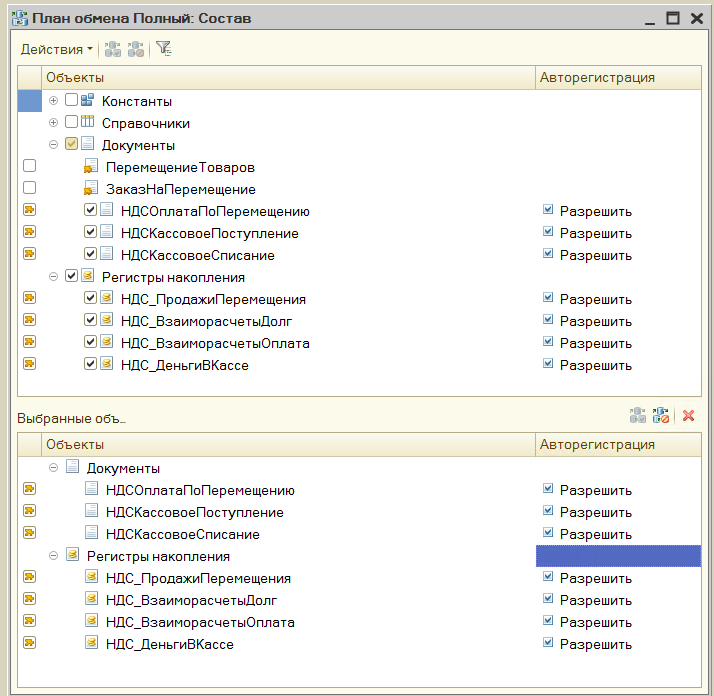Viewport: 714px width, 696px height.
Task: Uncheck НДС_ВзаиморасчетыОплата in upper list
Action: [90, 341]
